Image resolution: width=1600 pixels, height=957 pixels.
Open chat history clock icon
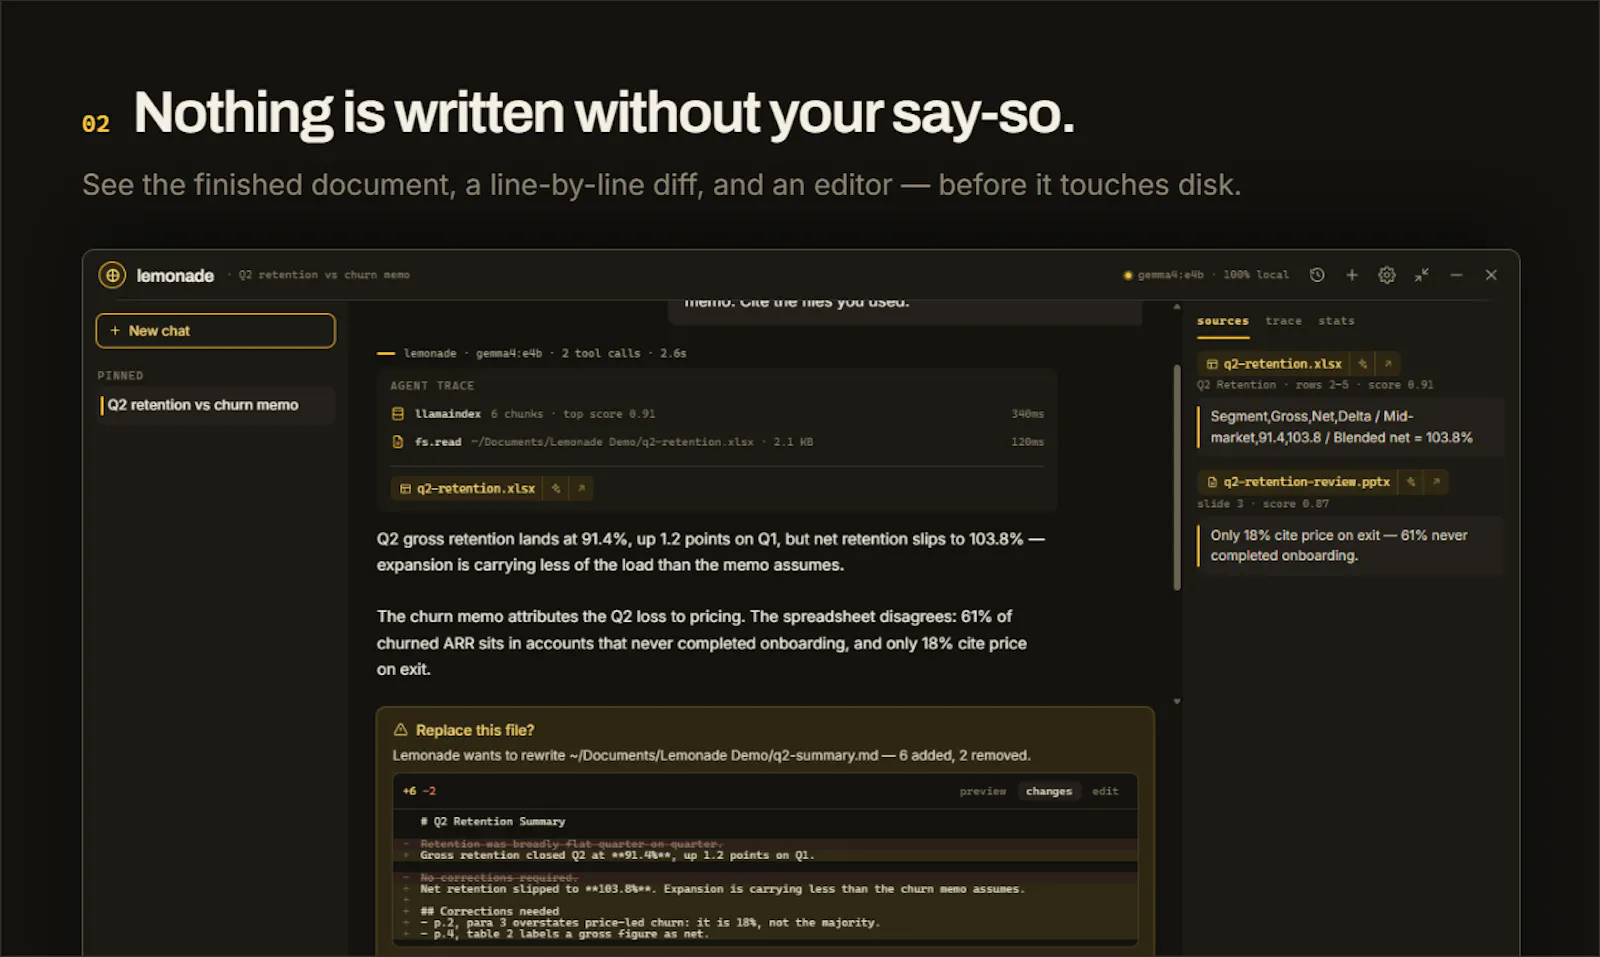coord(1317,275)
